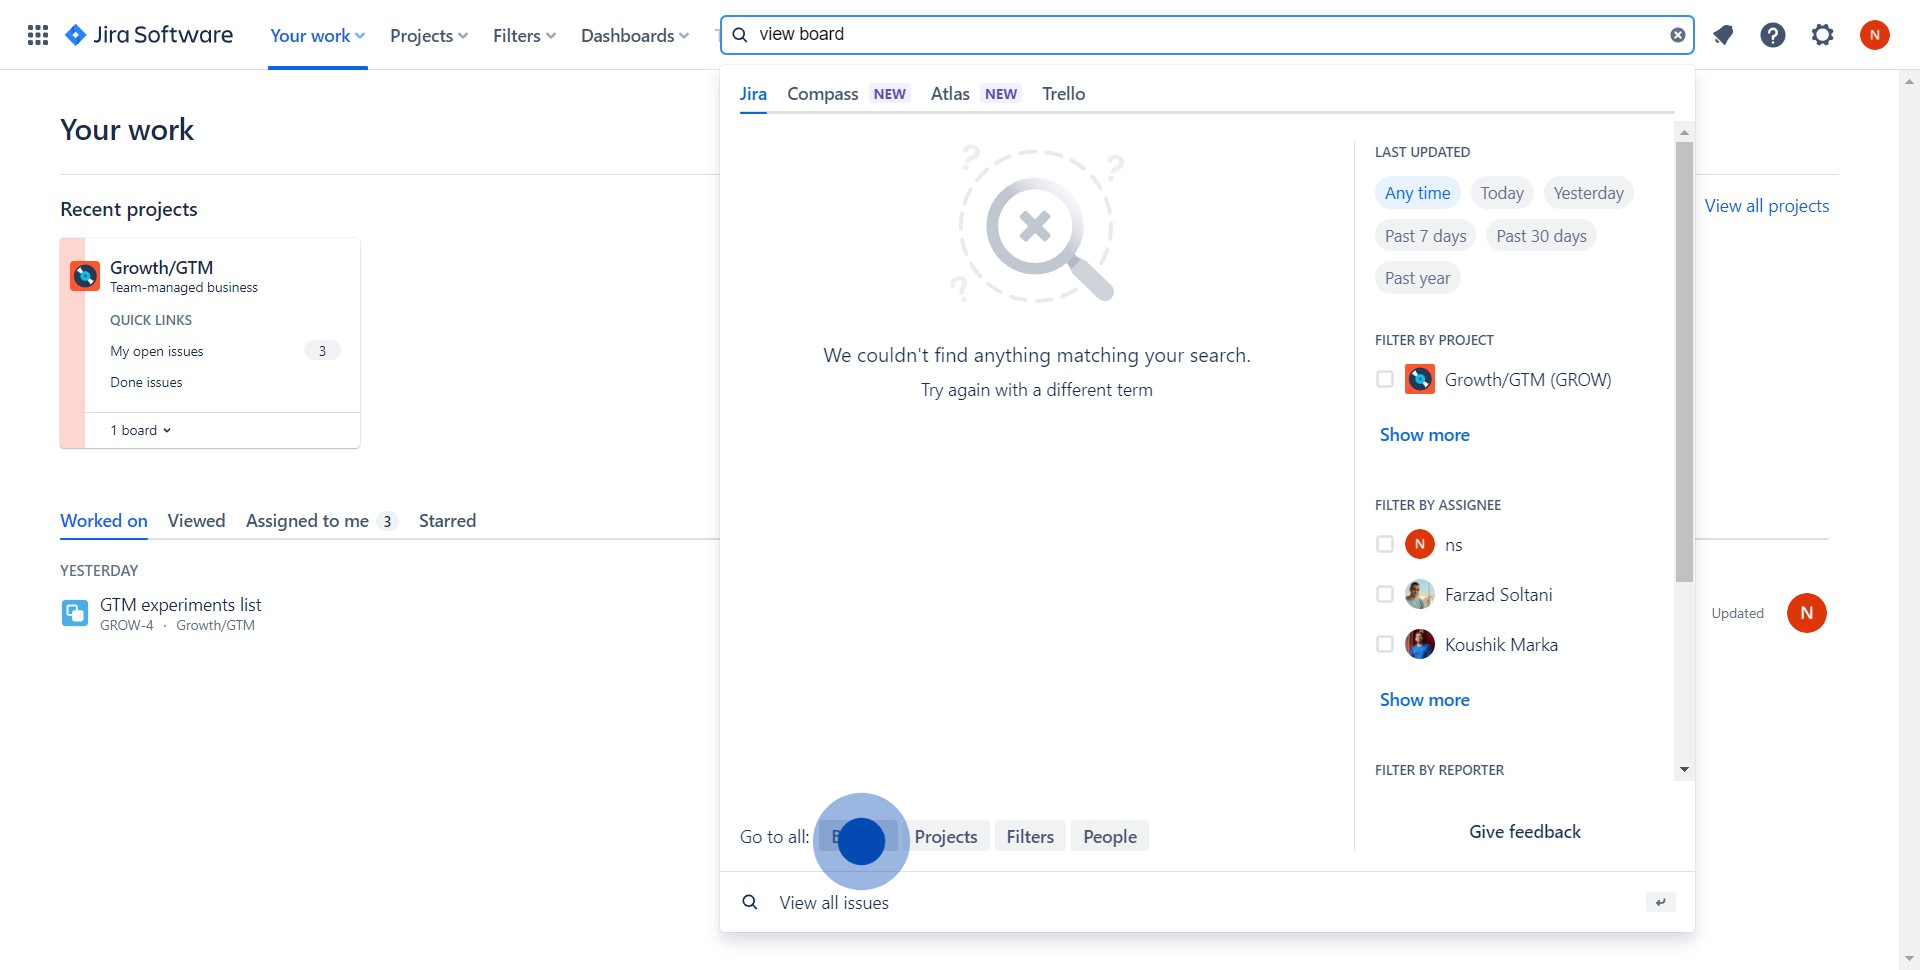This screenshot has height=970, width=1920.
Task: Check the Growth/GTM (GROW) project filter
Action: point(1385,380)
